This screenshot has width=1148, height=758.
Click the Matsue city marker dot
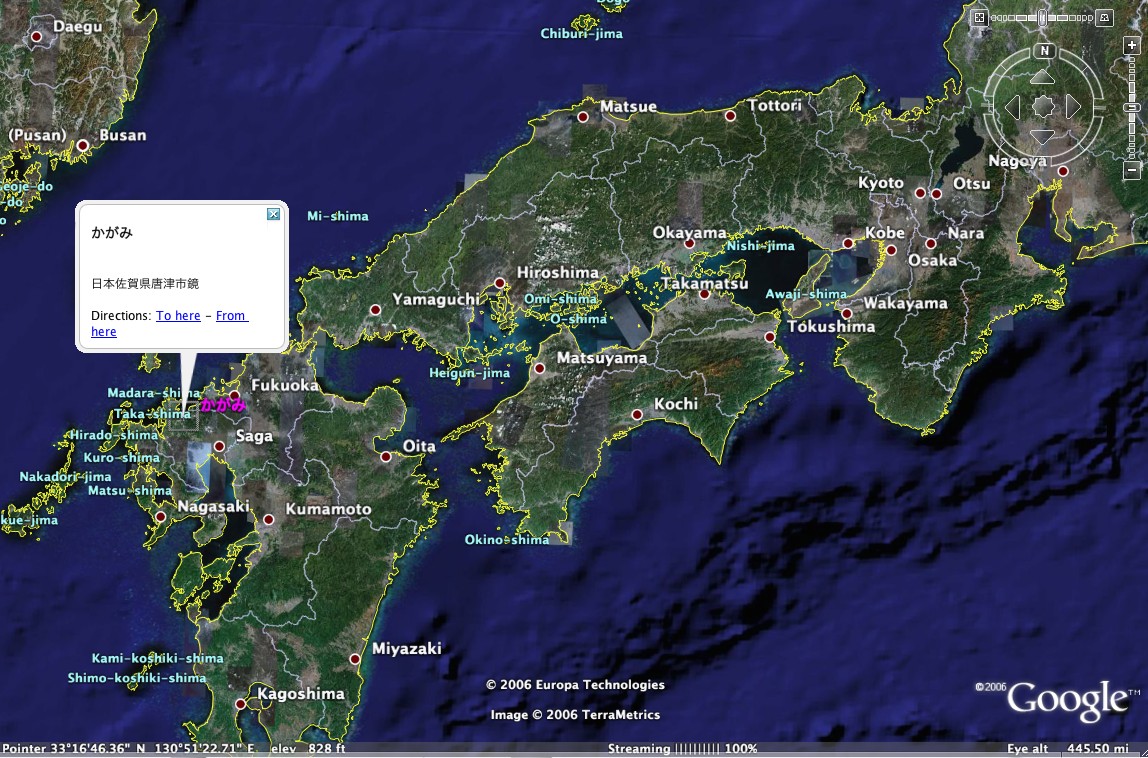583,117
